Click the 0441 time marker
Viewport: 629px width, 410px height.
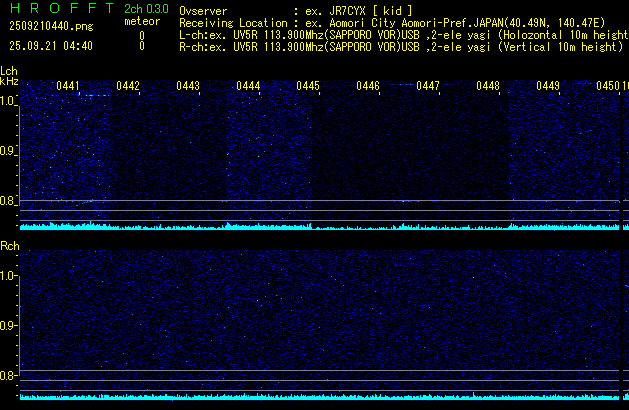[x=68, y=87]
